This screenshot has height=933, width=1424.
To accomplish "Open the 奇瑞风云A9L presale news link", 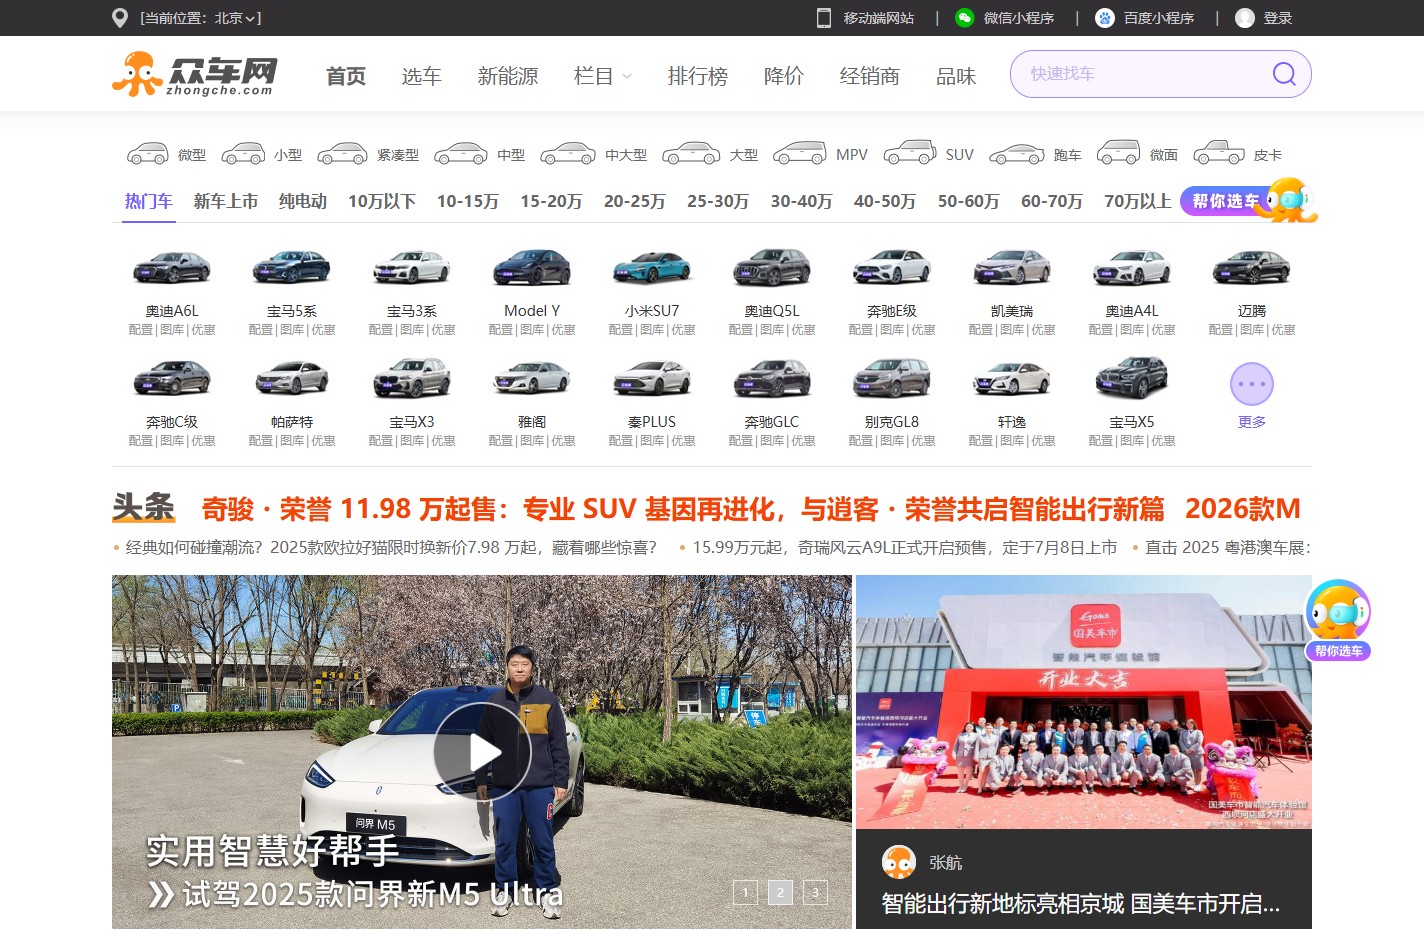I will (904, 548).
